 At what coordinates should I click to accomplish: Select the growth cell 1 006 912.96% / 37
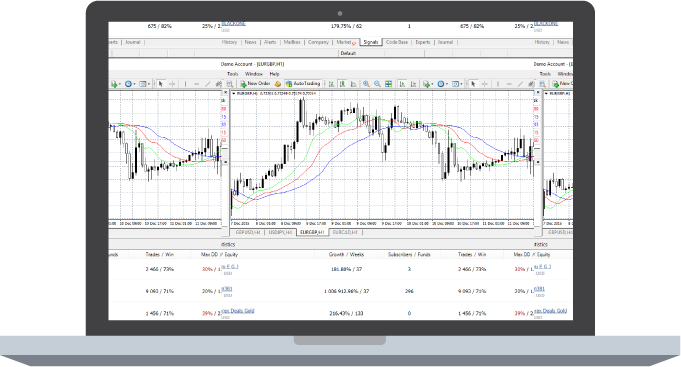(346, 291)
